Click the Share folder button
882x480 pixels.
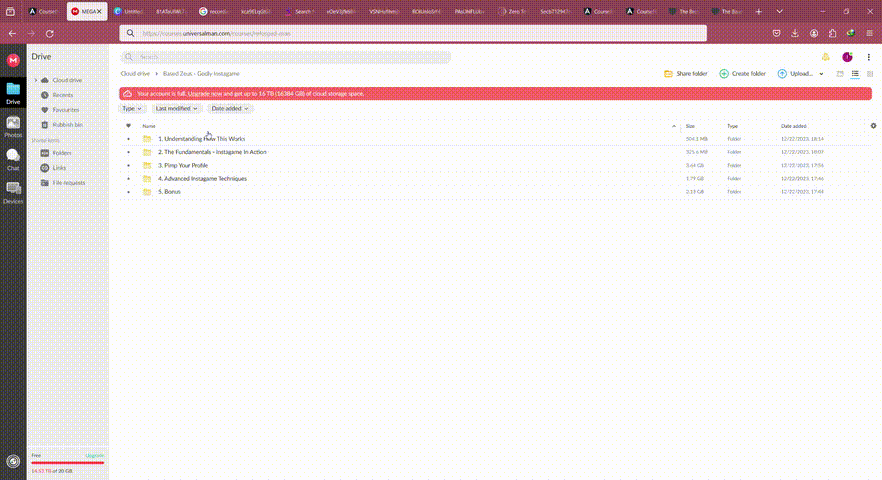click(x=686, y=74)
